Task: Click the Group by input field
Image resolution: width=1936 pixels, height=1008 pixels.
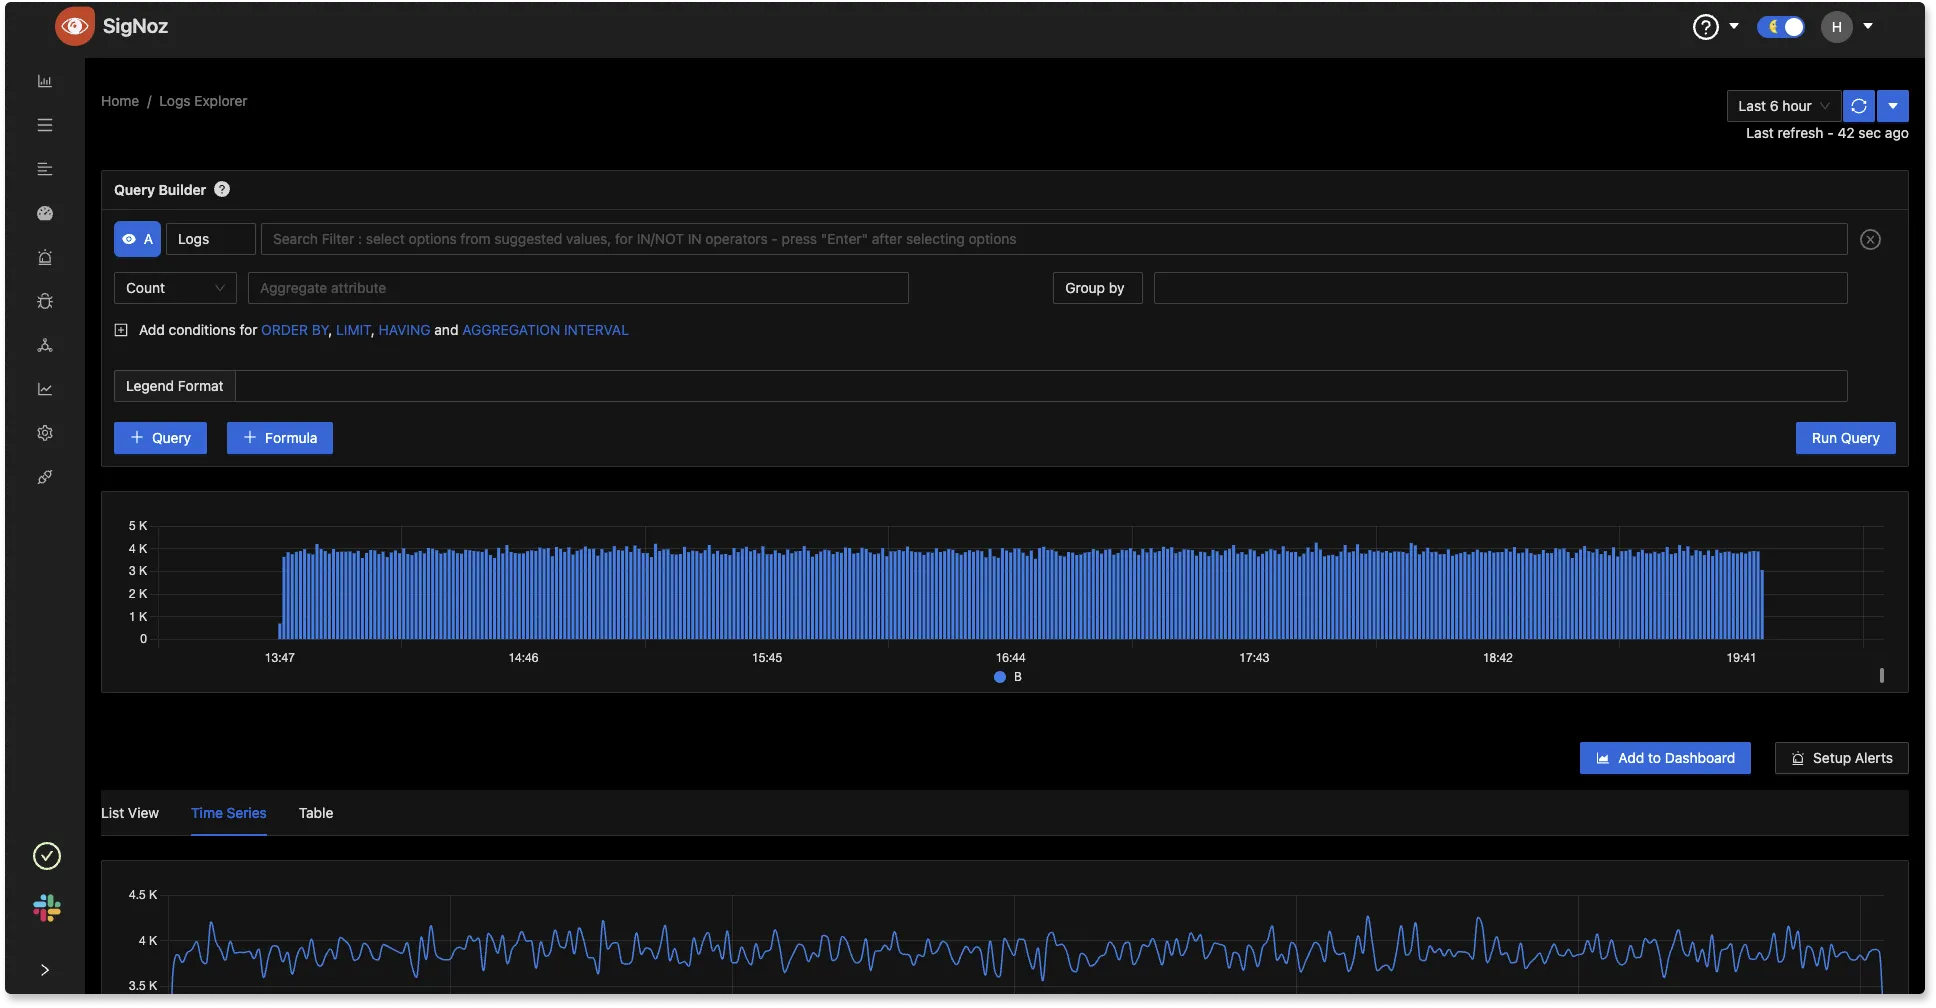Action: click(1500, 288)
